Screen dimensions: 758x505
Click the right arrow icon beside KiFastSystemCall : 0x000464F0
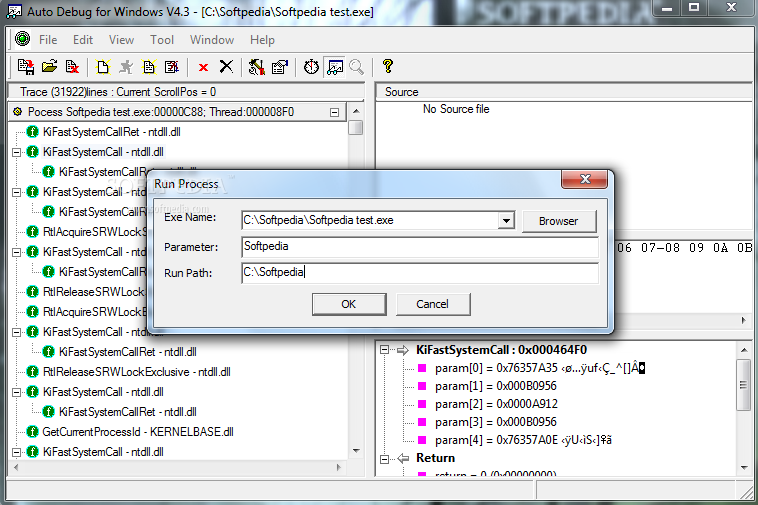click(x=402, y=350)
